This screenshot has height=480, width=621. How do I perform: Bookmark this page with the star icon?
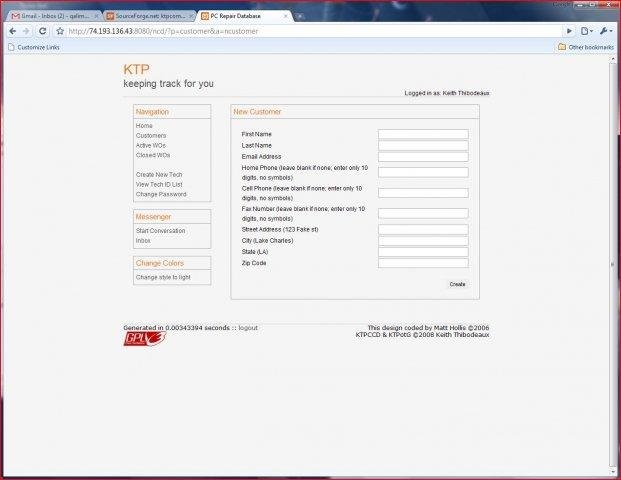point(60,31)
